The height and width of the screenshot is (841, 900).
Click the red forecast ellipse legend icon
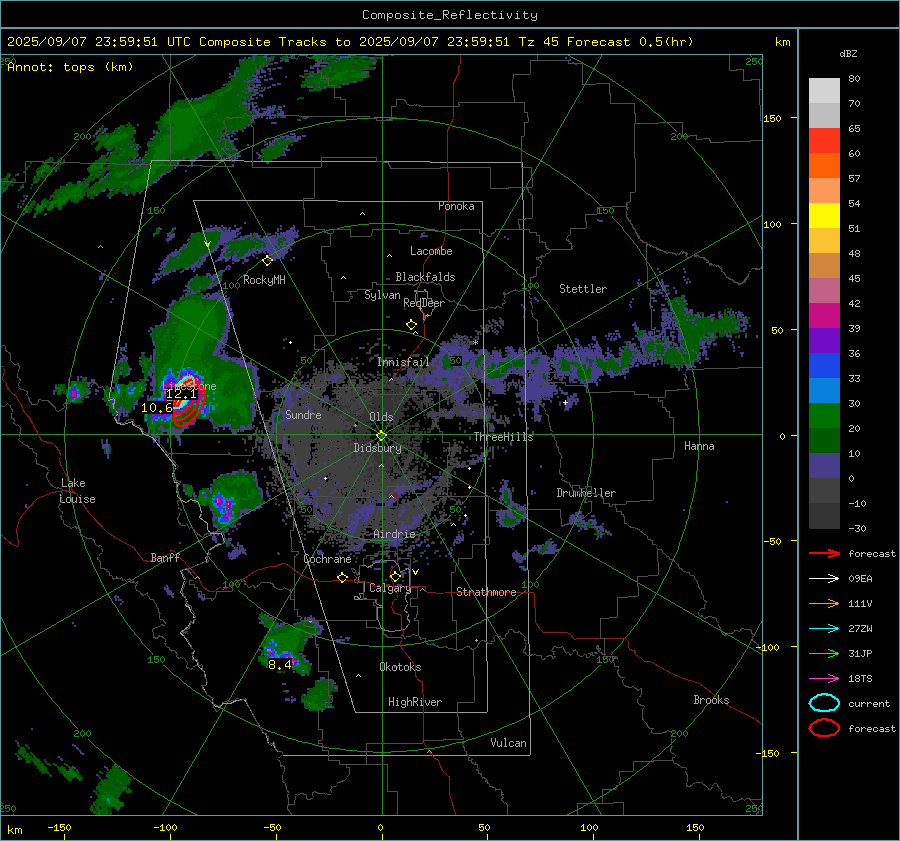tap(824, 728)
